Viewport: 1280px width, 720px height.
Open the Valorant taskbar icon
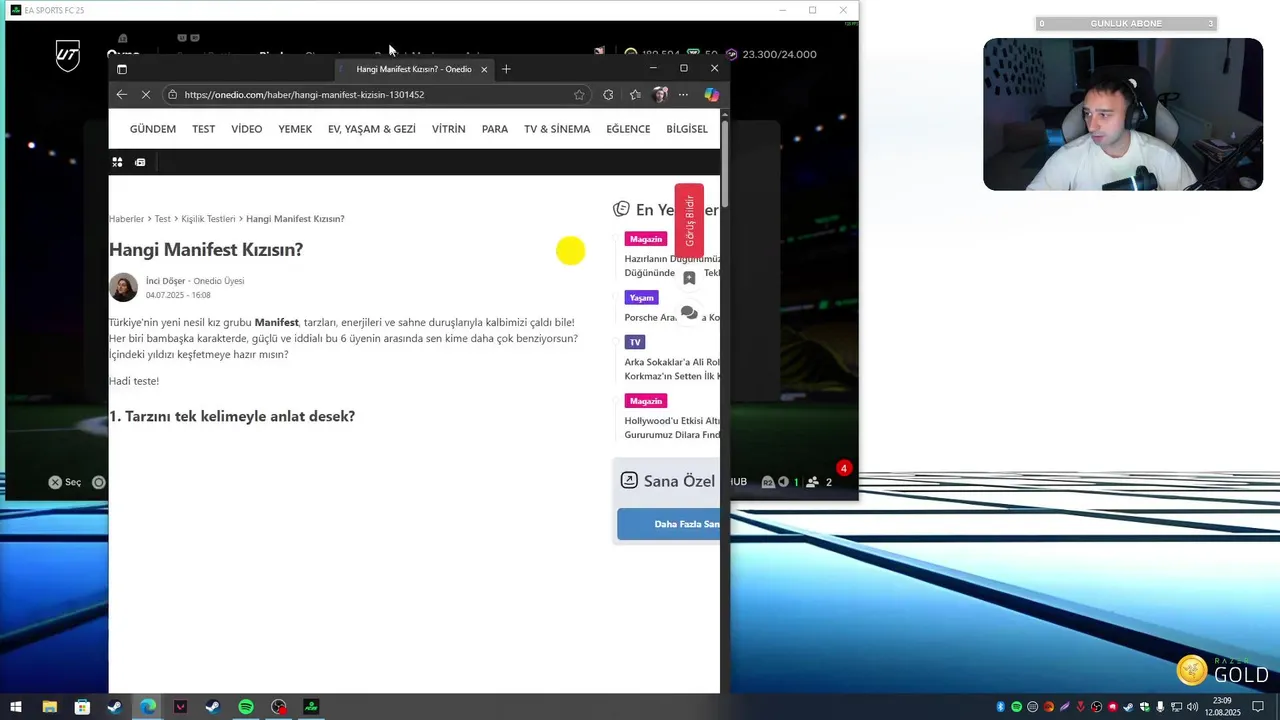[x=180, y=707]
